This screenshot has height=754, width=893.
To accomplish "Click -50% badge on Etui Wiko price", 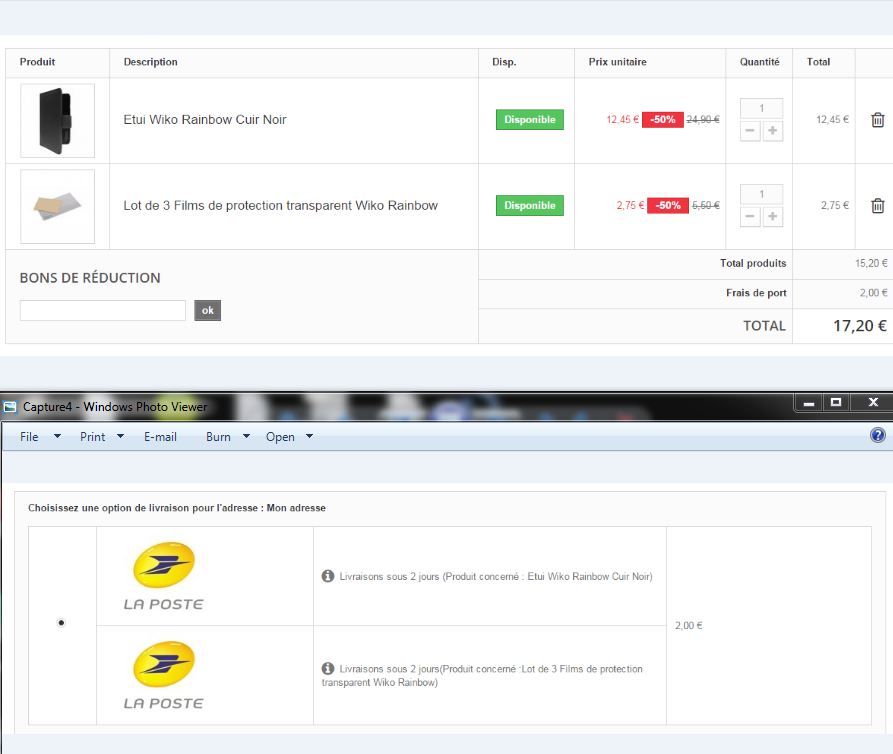I will 662,120.
